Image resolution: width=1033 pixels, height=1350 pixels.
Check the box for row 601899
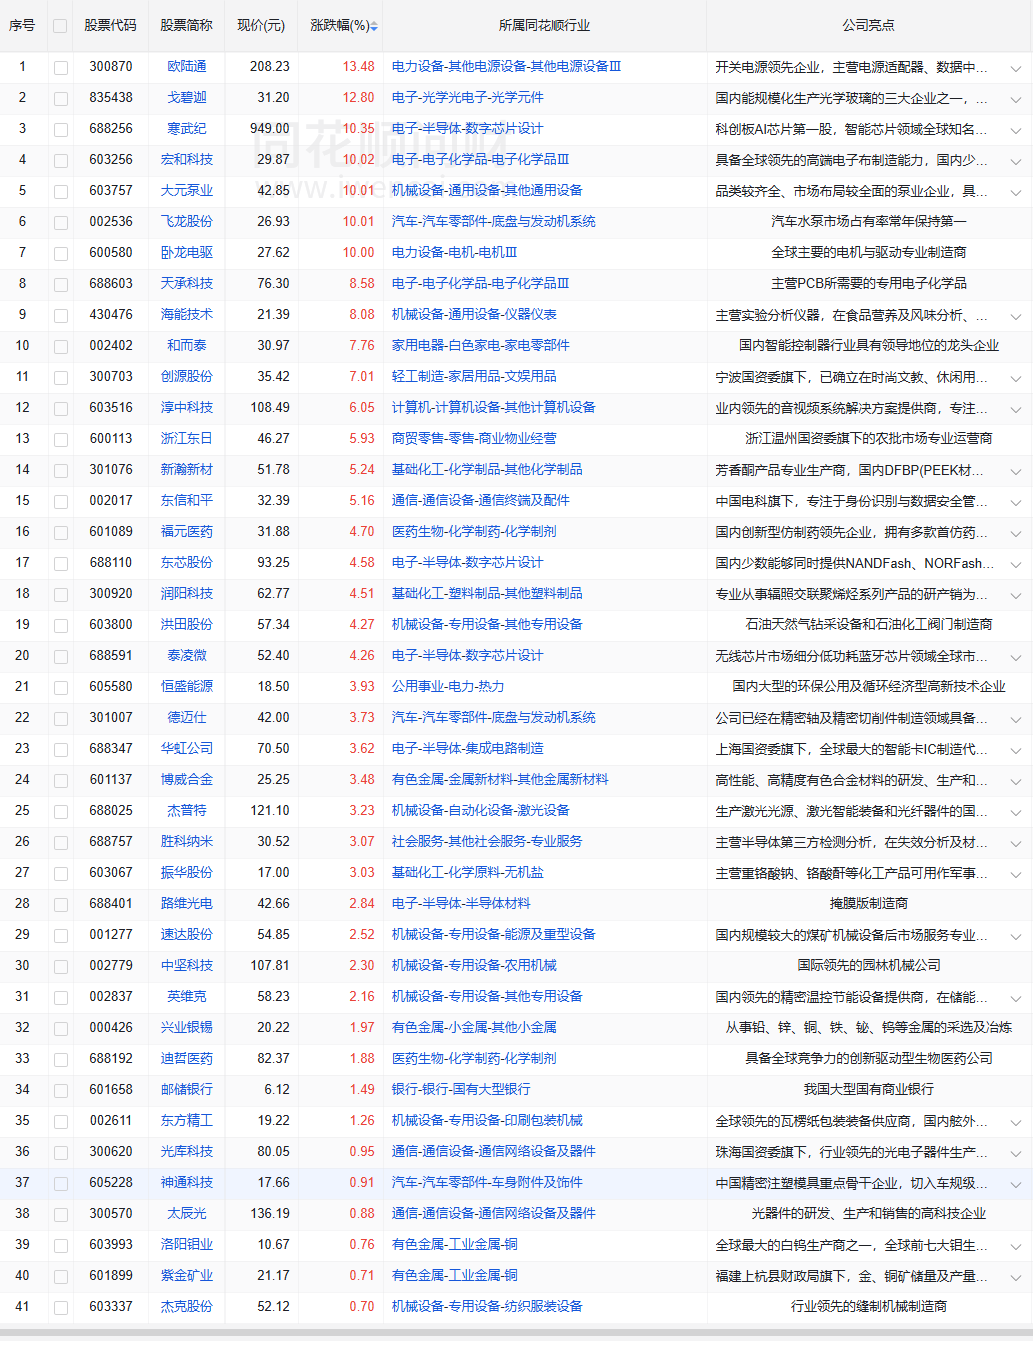(x=61, y=1276)
